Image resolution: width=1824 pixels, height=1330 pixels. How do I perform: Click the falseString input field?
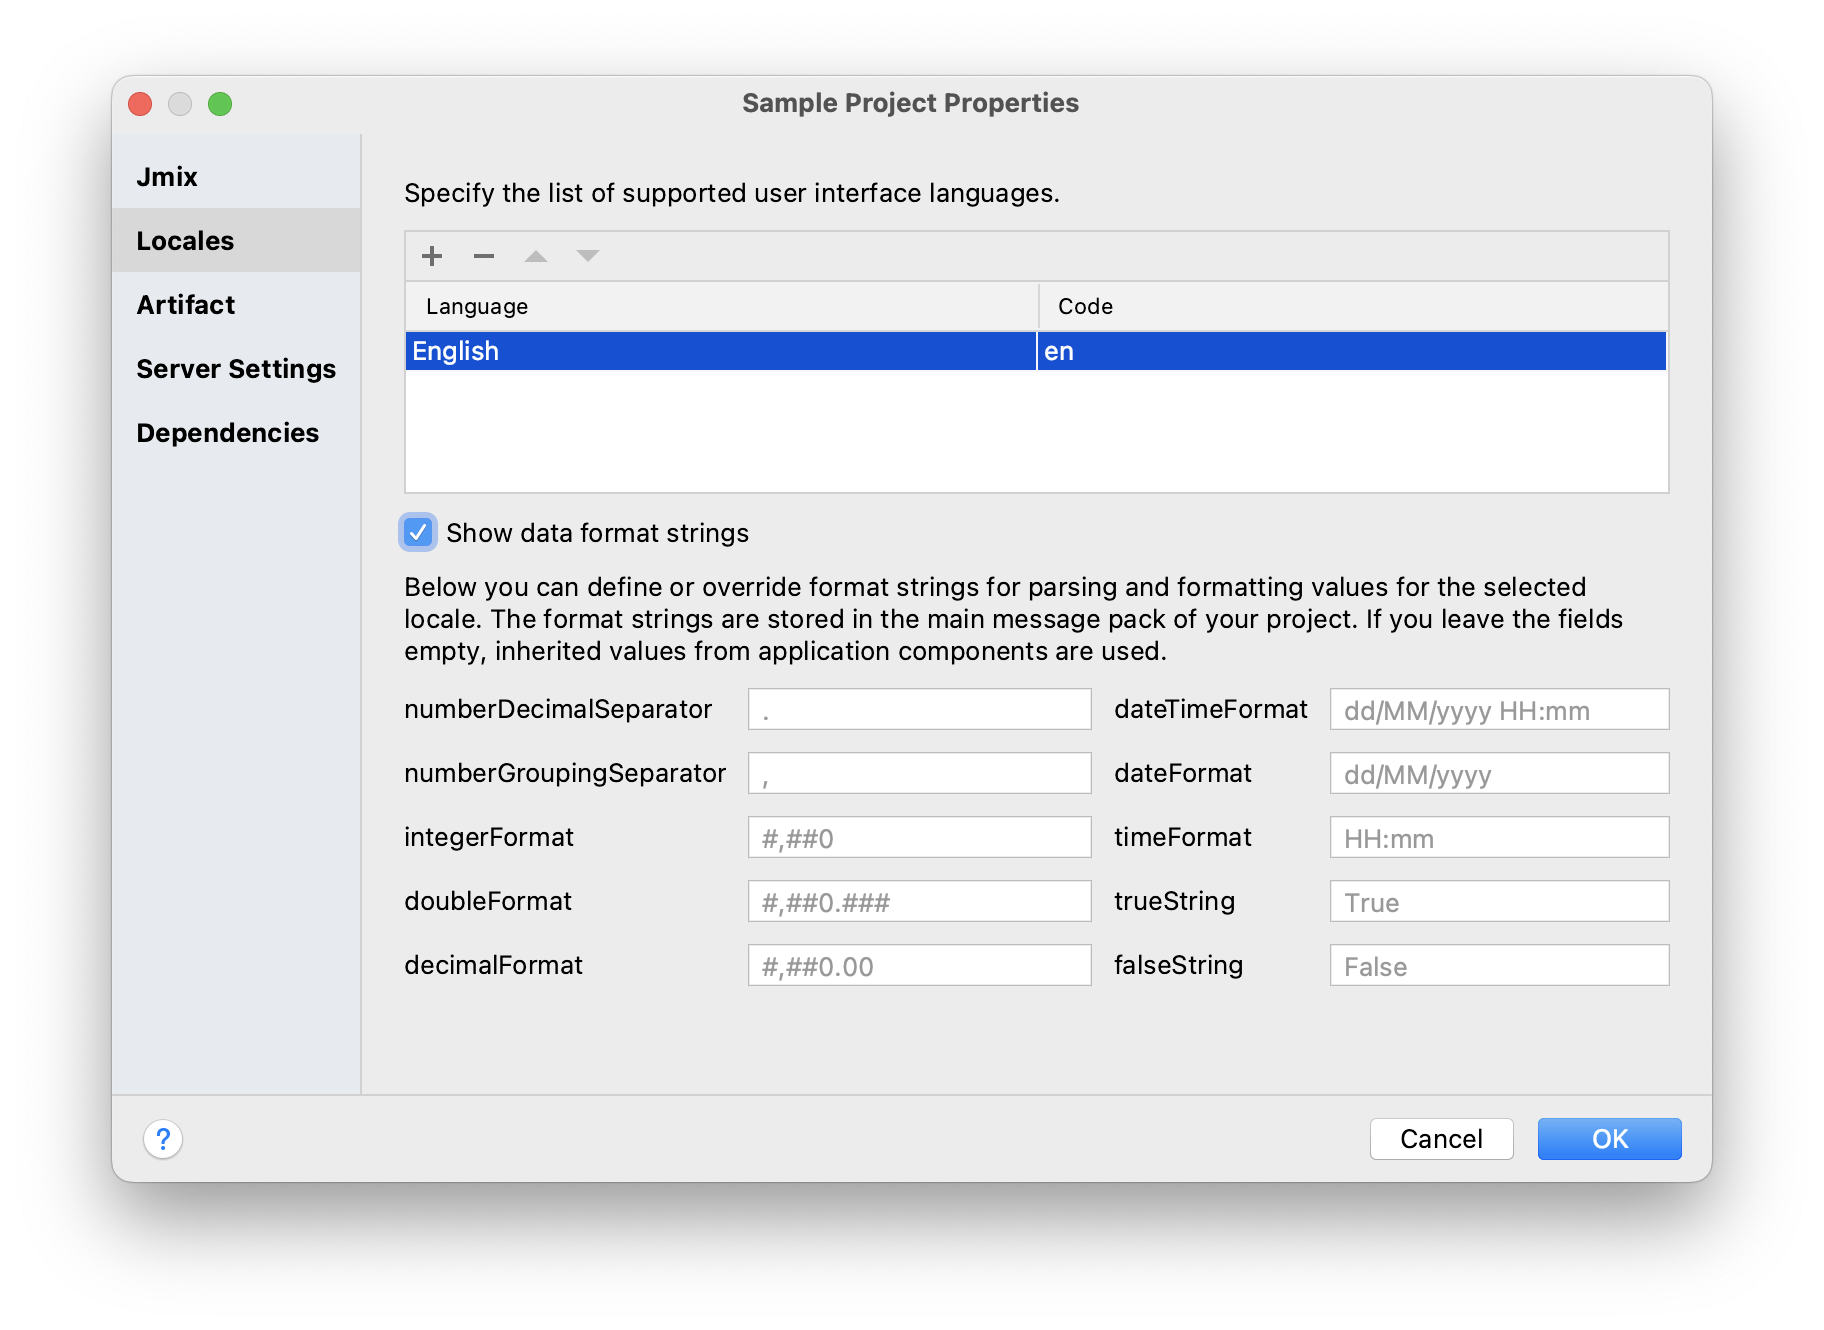pyautogui.click(x=1499, y=965)
